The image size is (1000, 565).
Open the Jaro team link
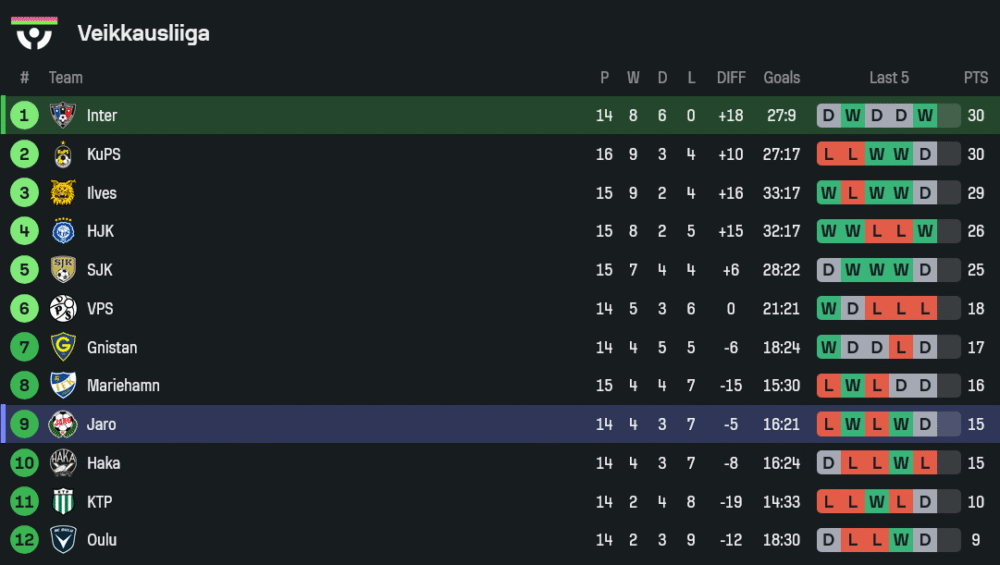(101, 424)
